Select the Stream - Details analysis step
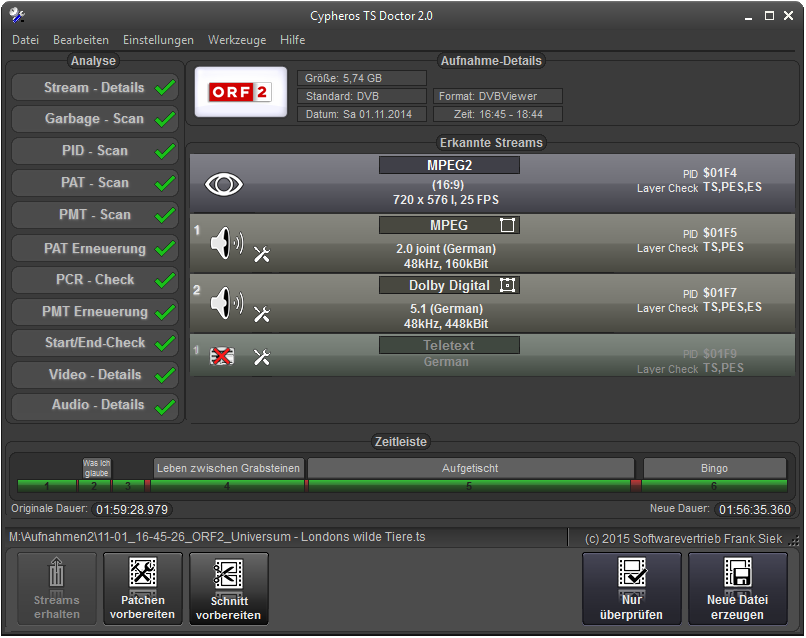 pyautogui.click(x=95, y=87)
